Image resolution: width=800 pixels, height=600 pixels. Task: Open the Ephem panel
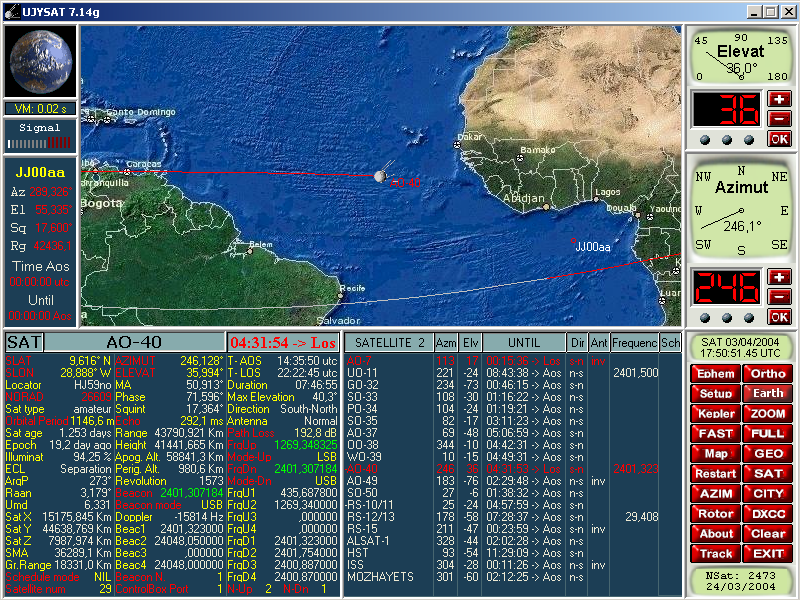point(716,373)
